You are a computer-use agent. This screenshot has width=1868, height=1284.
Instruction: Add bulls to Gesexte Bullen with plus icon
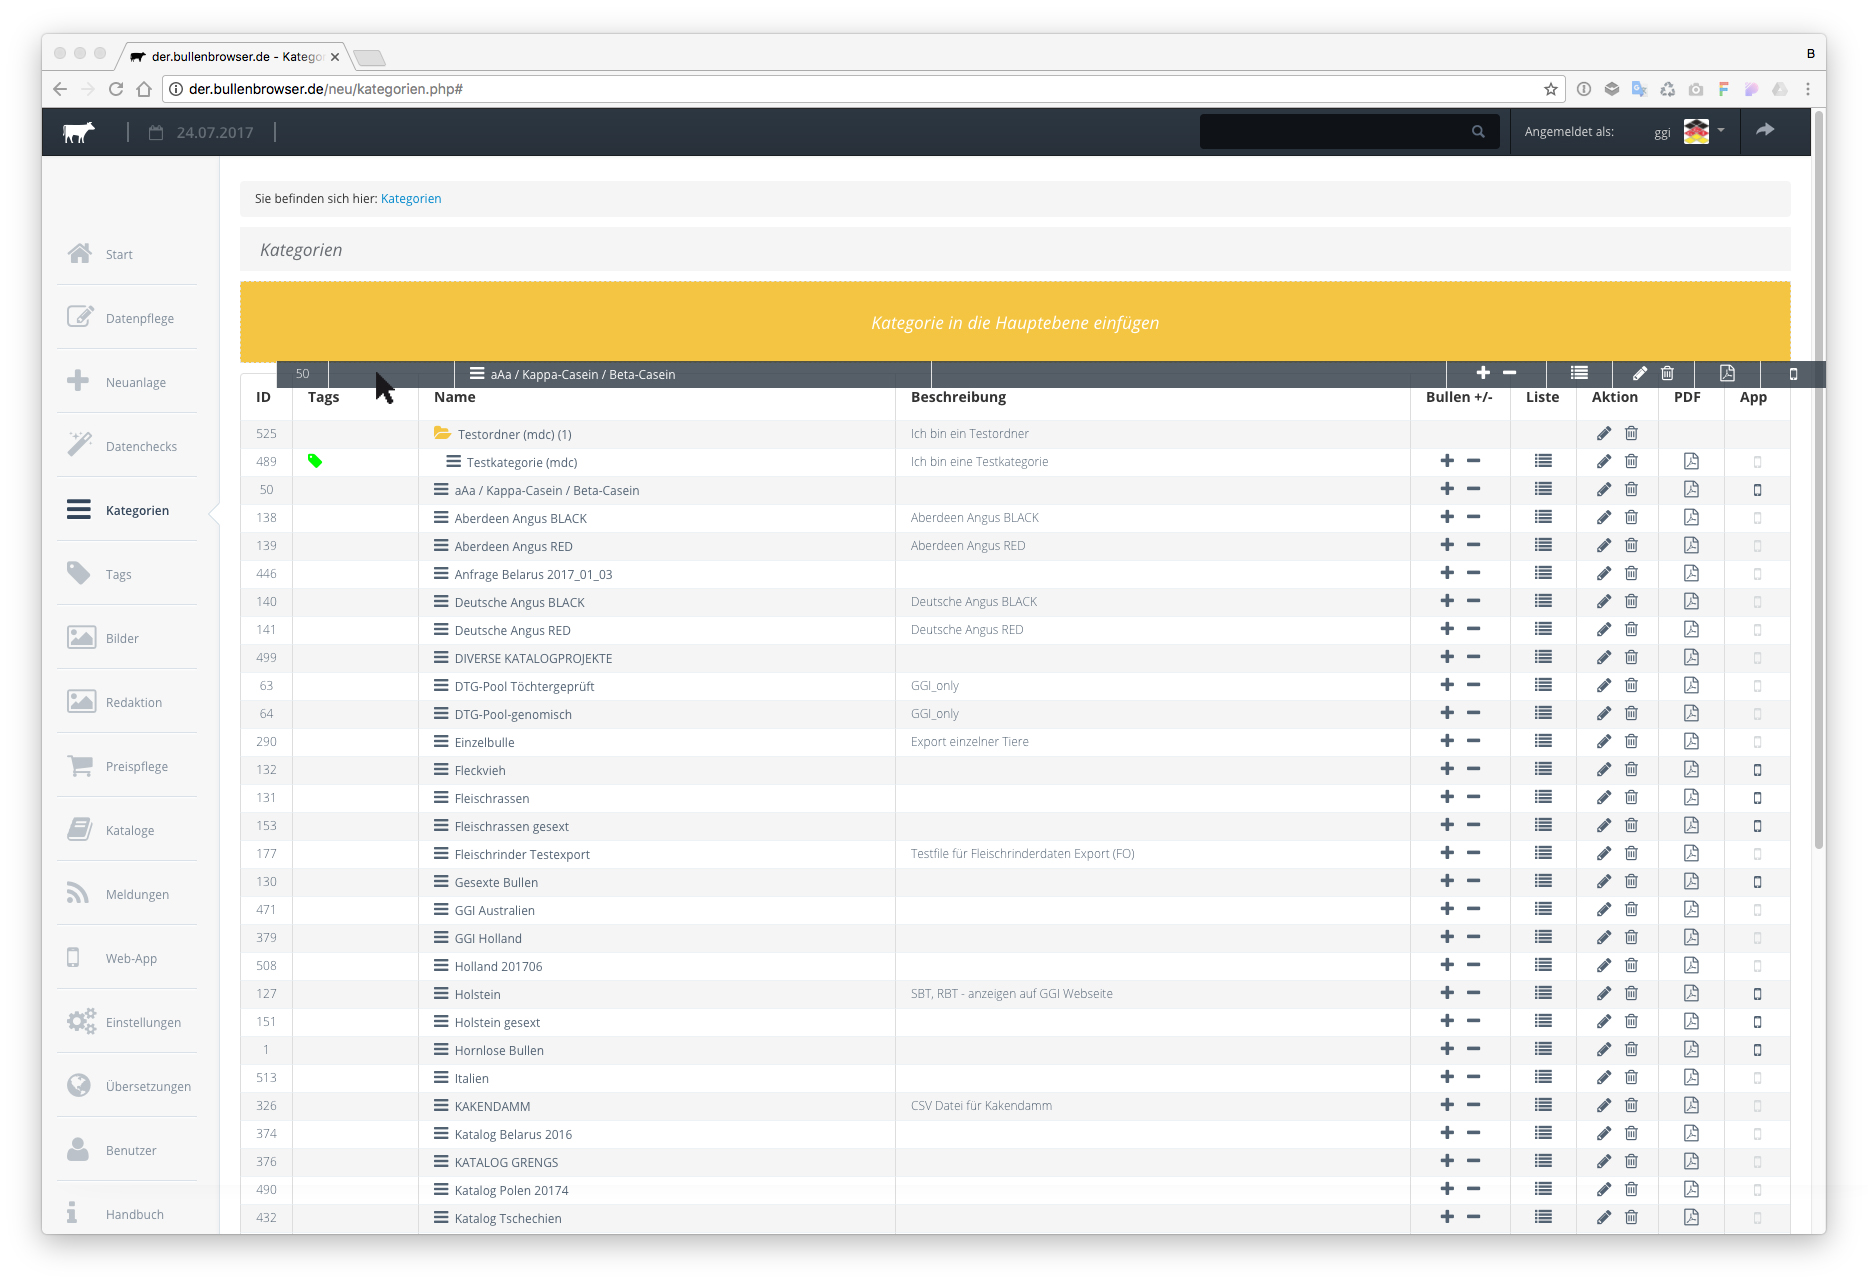[1446, 881]
